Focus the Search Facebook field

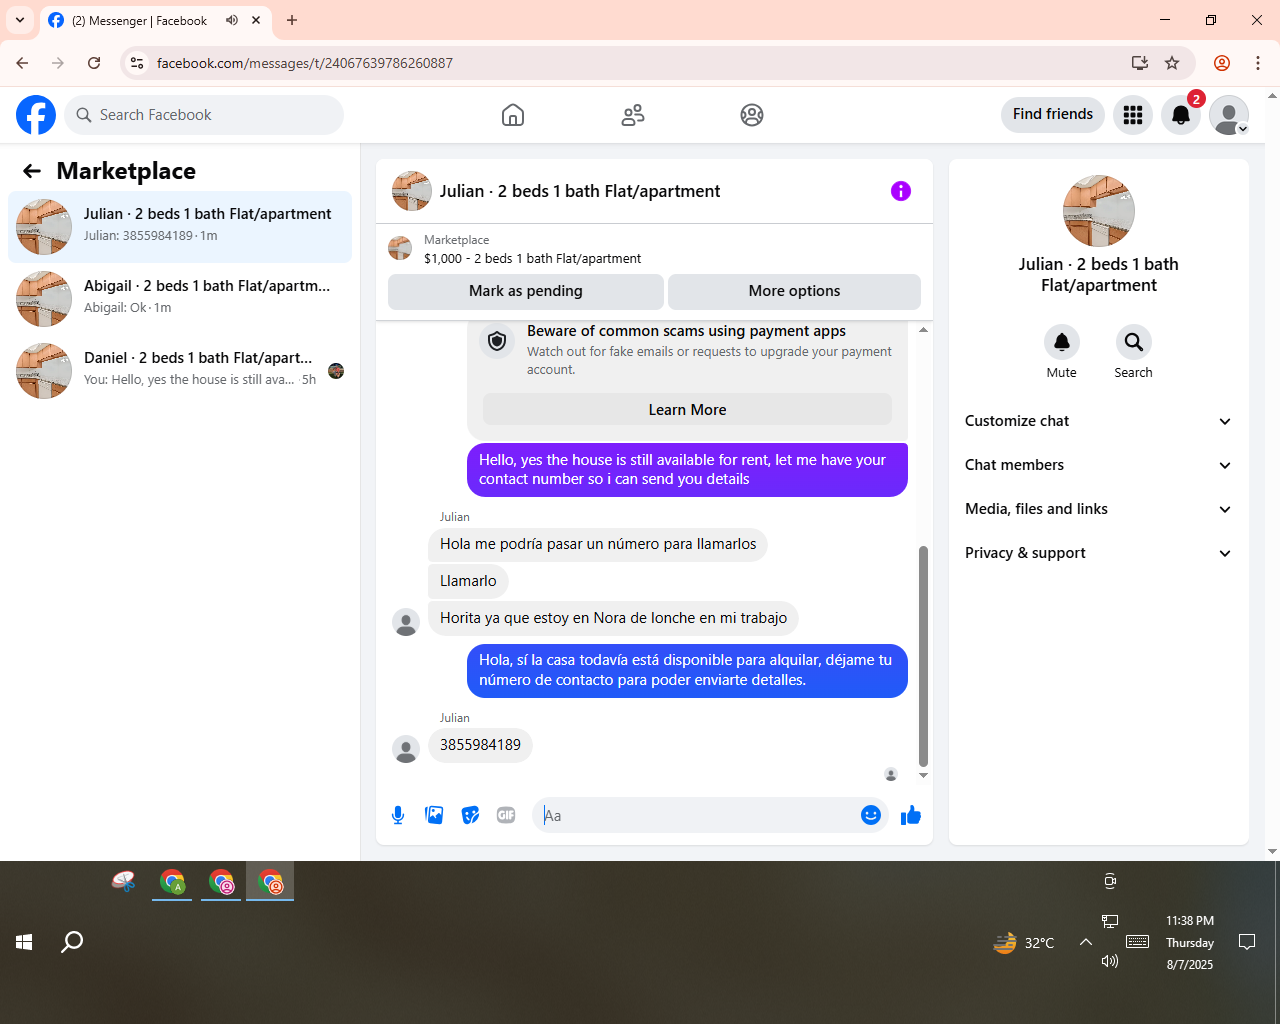tap(204, 115)
